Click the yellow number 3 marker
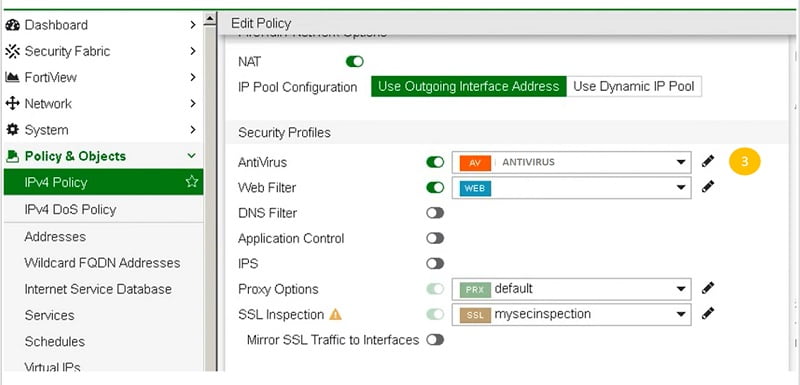800x385 pixels. pyautogui.click(x=744, y=162)
